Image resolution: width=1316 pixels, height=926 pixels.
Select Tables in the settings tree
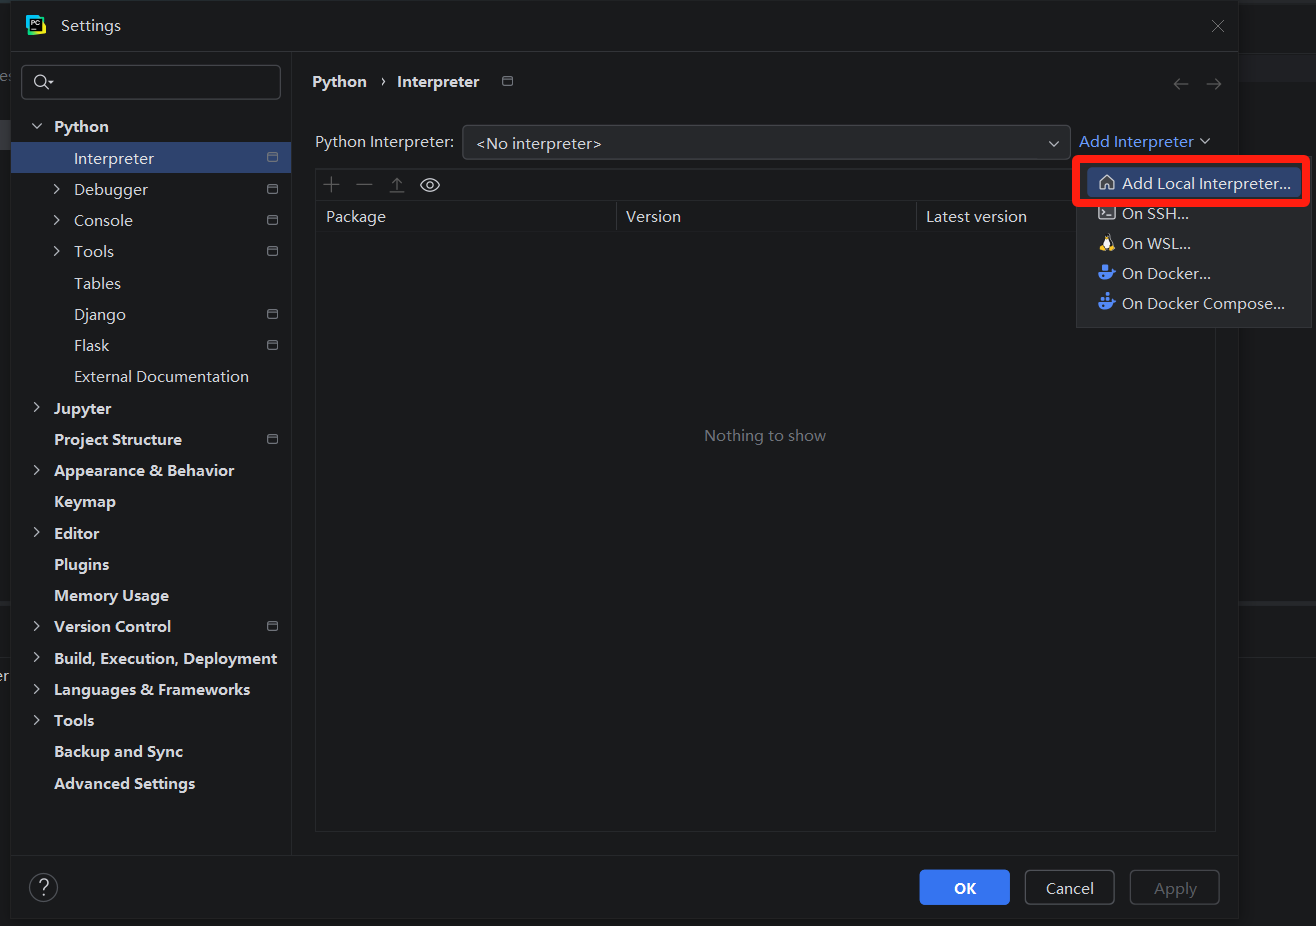click(x=97, y=283)
